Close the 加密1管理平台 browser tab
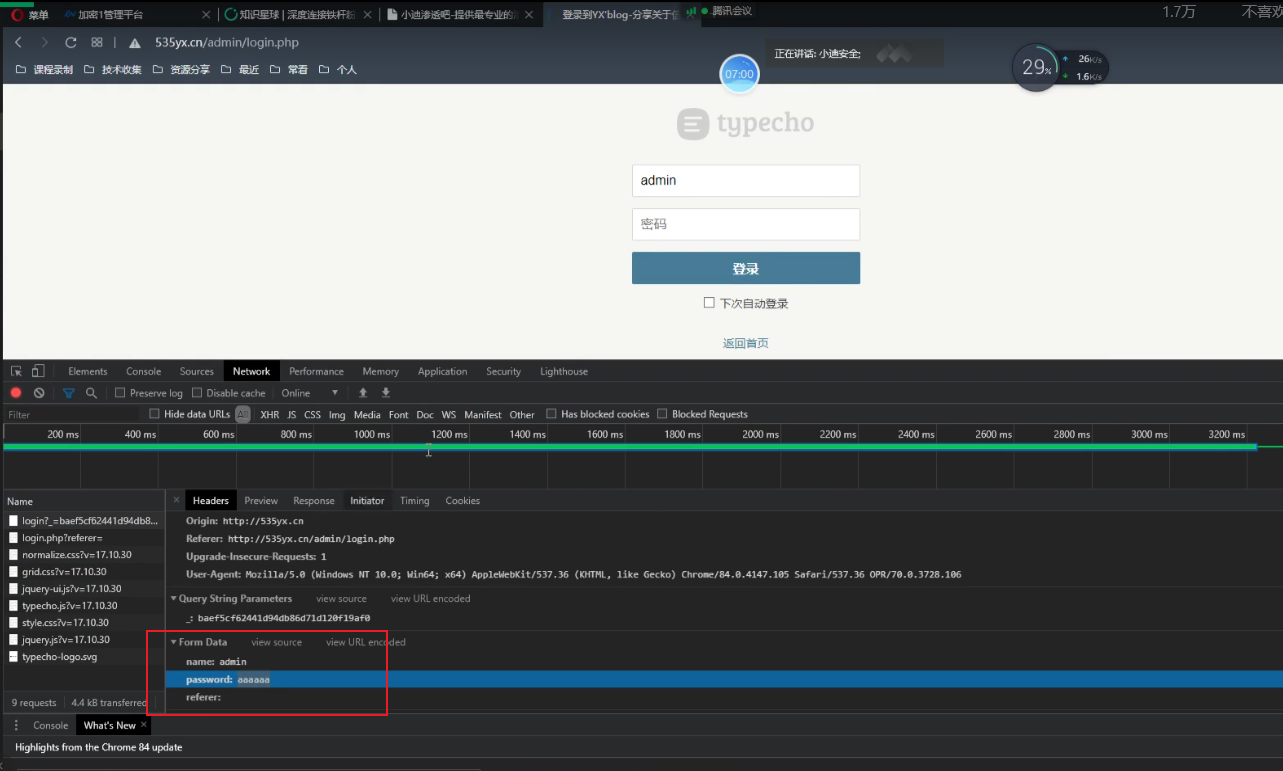This screenshot has width=1283, height=771. click(x=206, y=14)
